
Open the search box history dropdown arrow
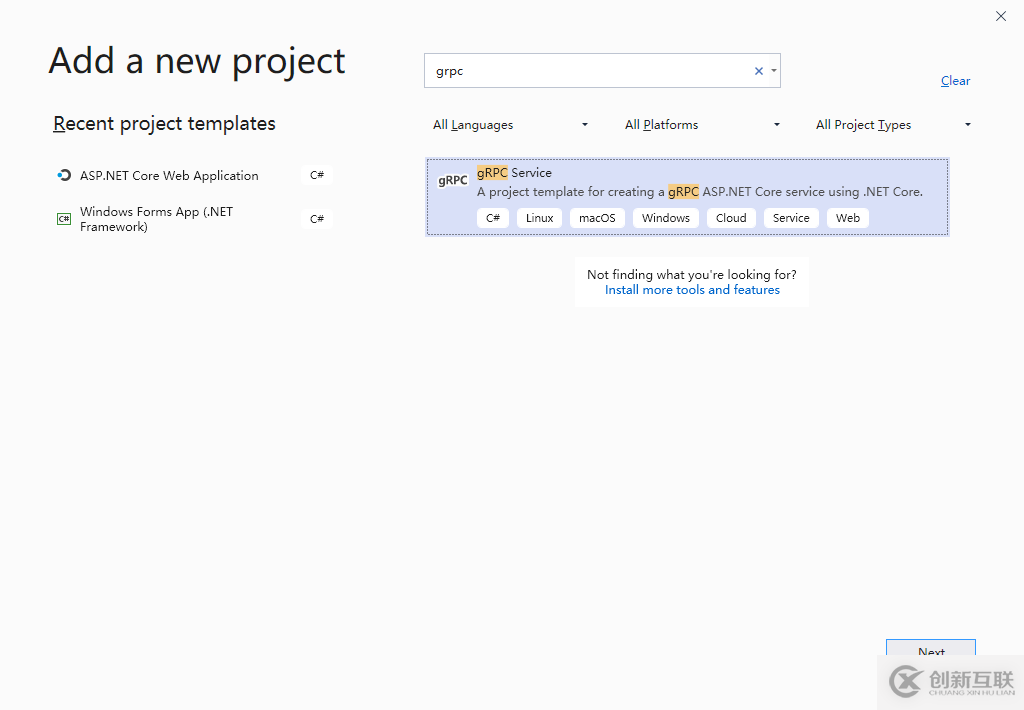click(774, 71)
